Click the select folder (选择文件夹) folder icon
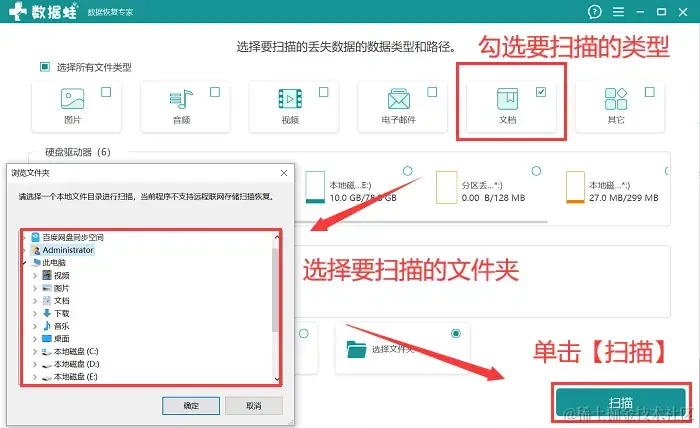The width and height of the screenshot is (700, 428). [356, 349]
